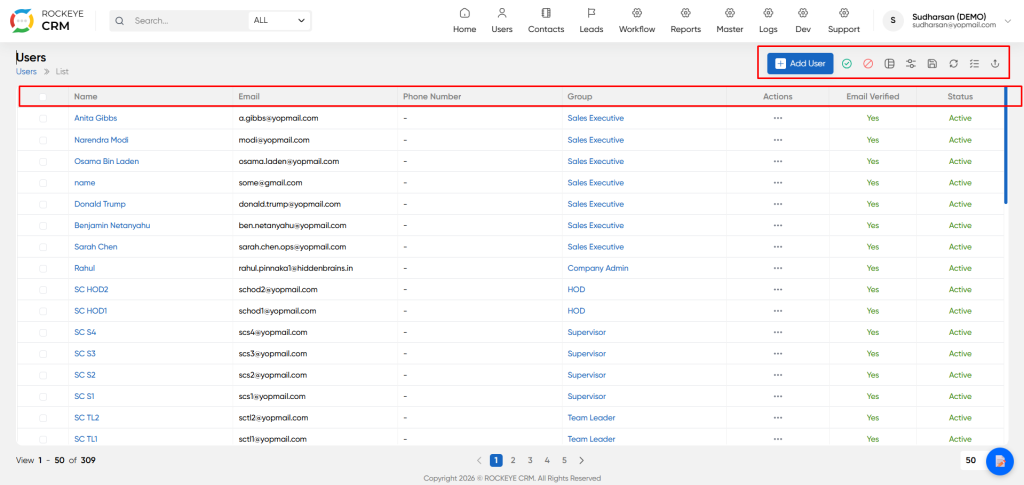The height and width of the screenshot is (485, 1024).
Task: Go to page 3
Action: (530, 460)
